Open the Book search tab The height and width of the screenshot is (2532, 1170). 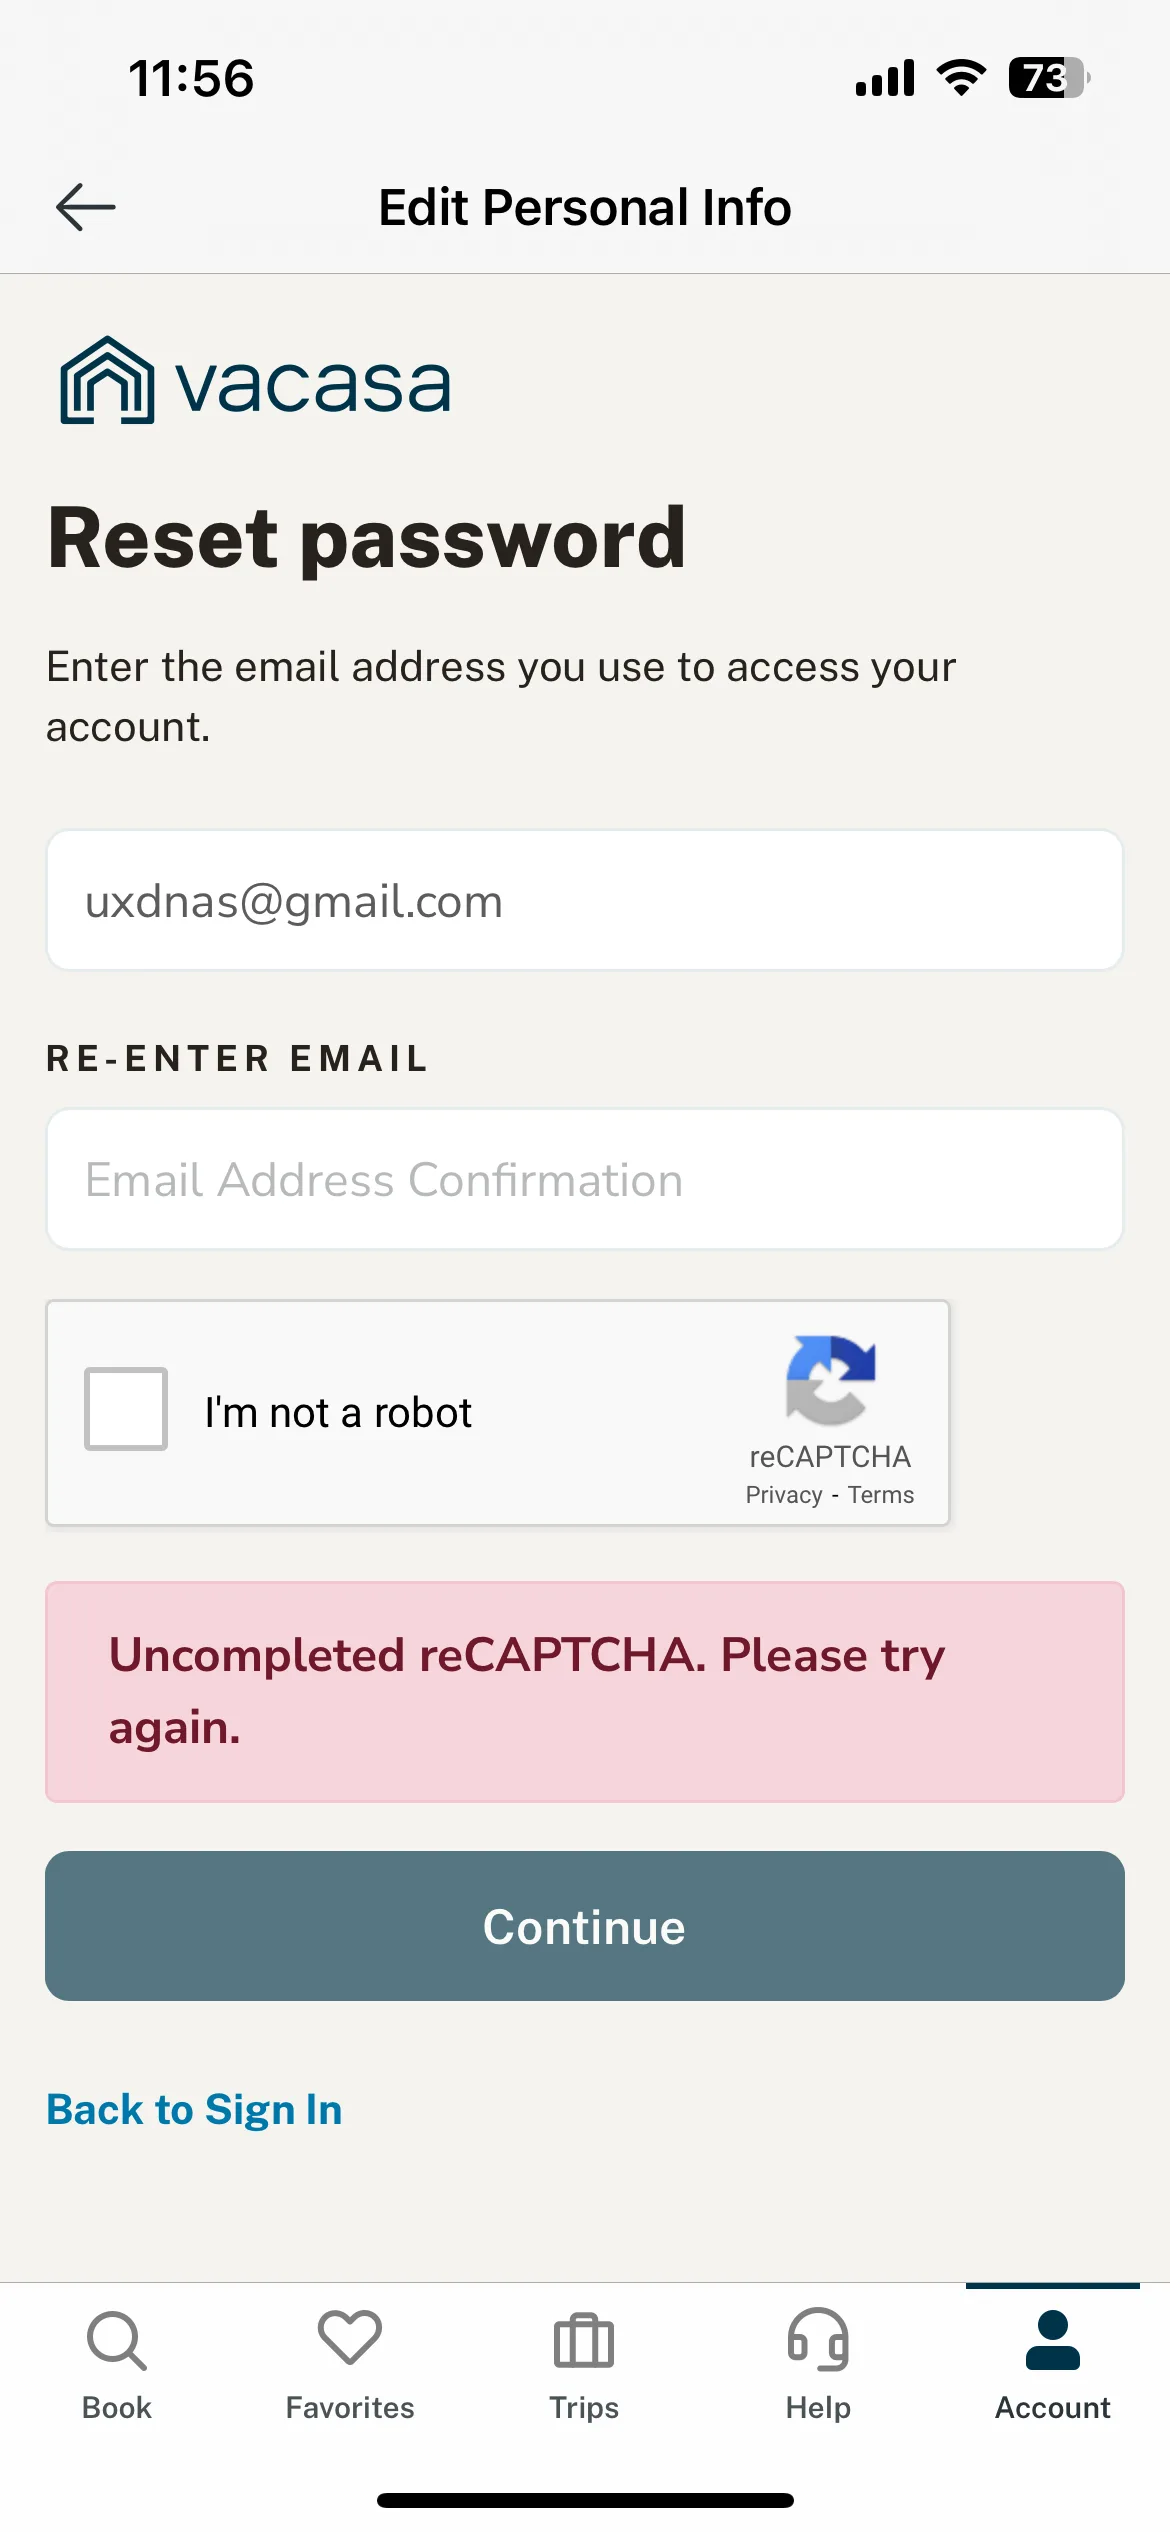pos(117,2366)
